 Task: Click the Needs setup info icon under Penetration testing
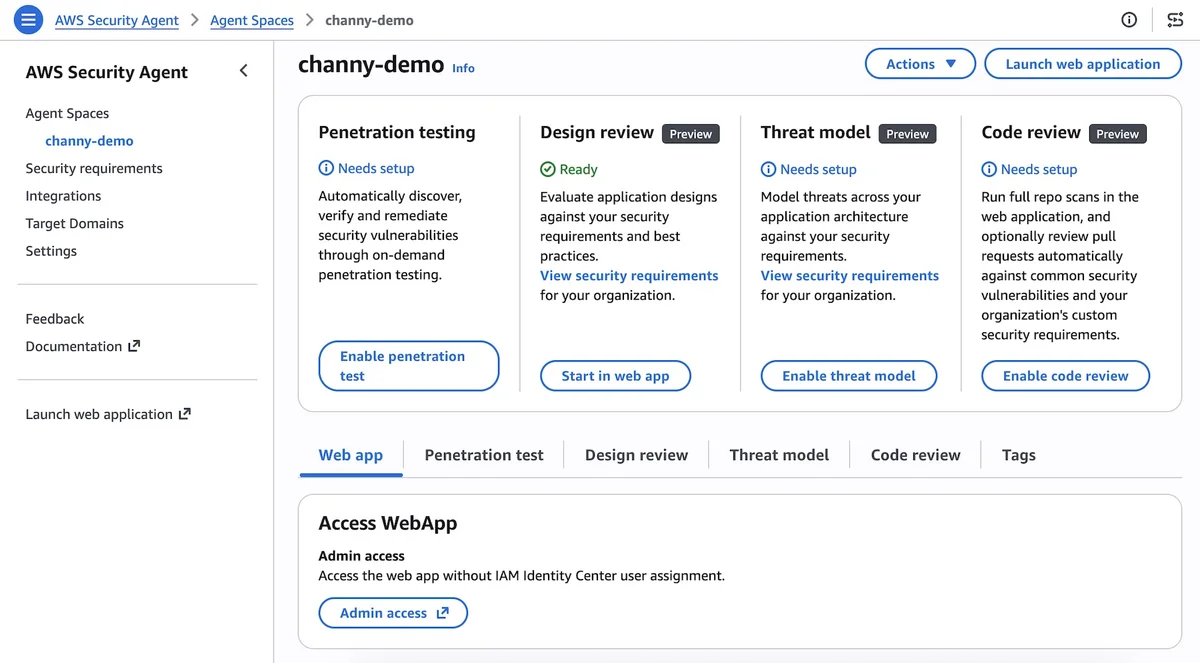point(326,168)
